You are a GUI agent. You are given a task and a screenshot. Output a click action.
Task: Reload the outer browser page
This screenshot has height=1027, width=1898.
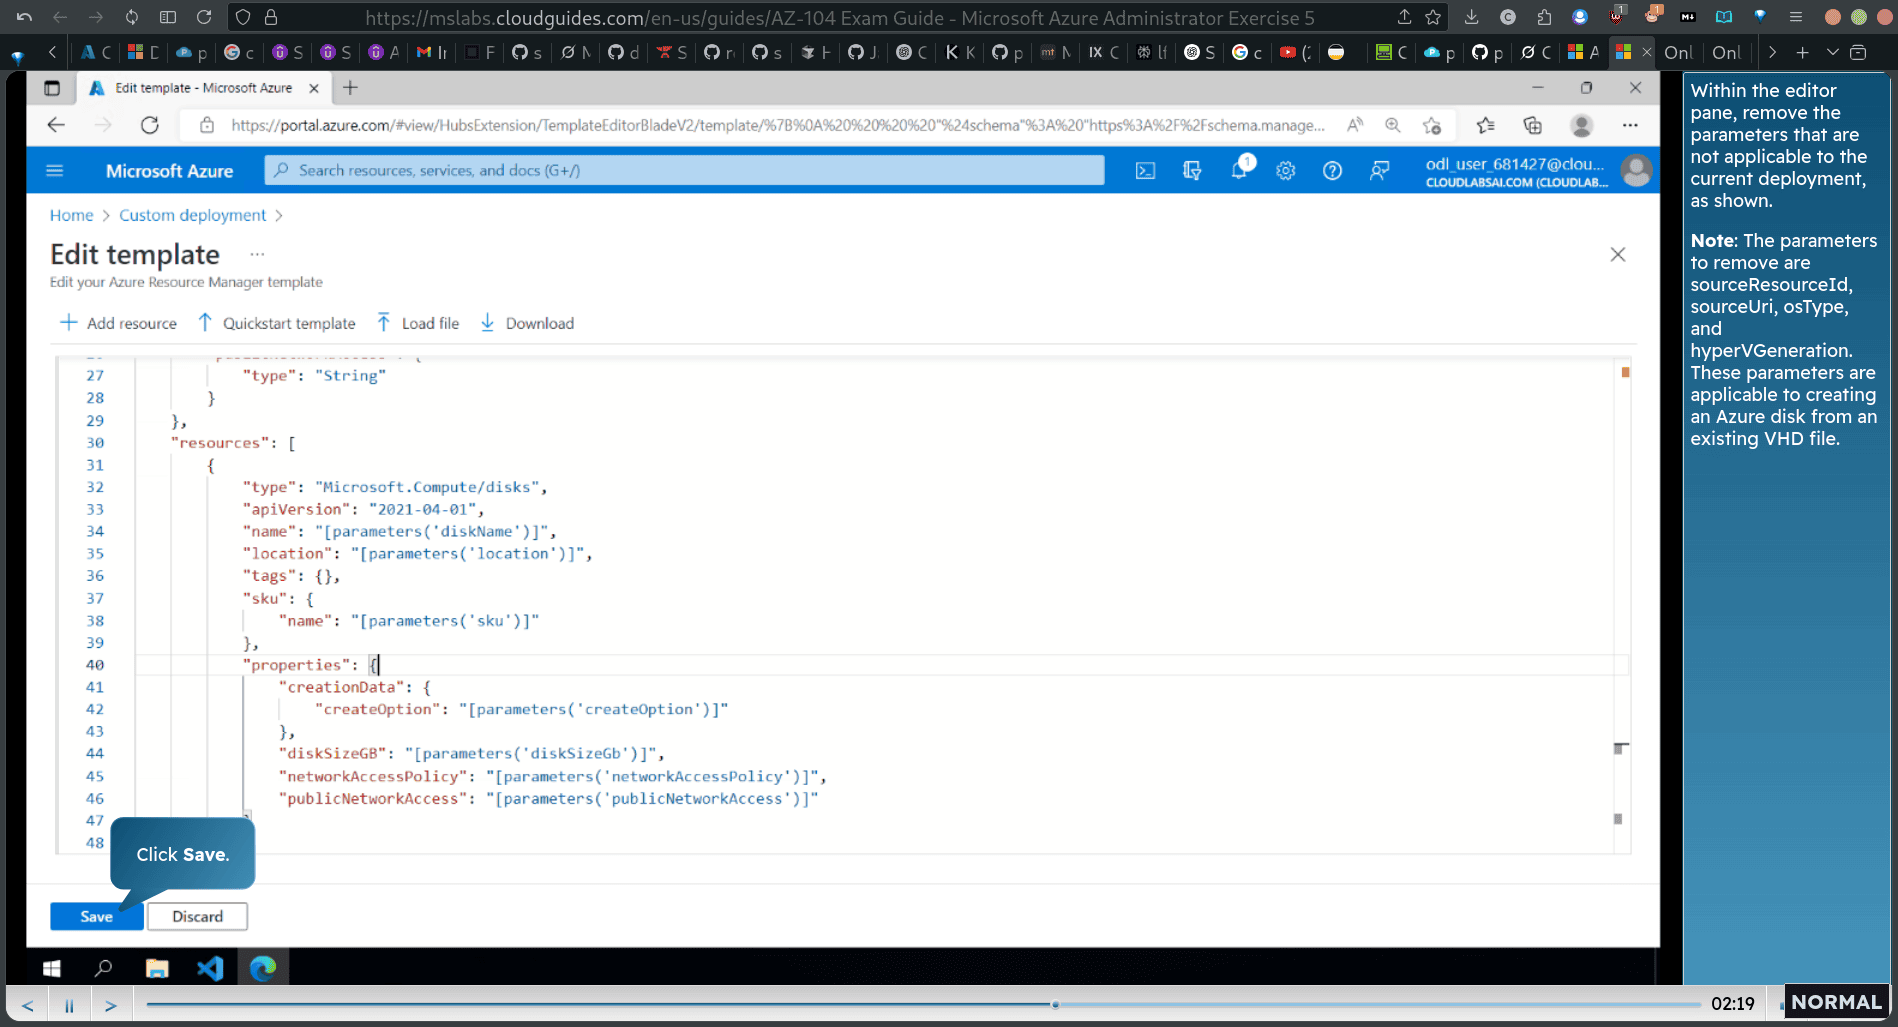[x=204, y=17]
